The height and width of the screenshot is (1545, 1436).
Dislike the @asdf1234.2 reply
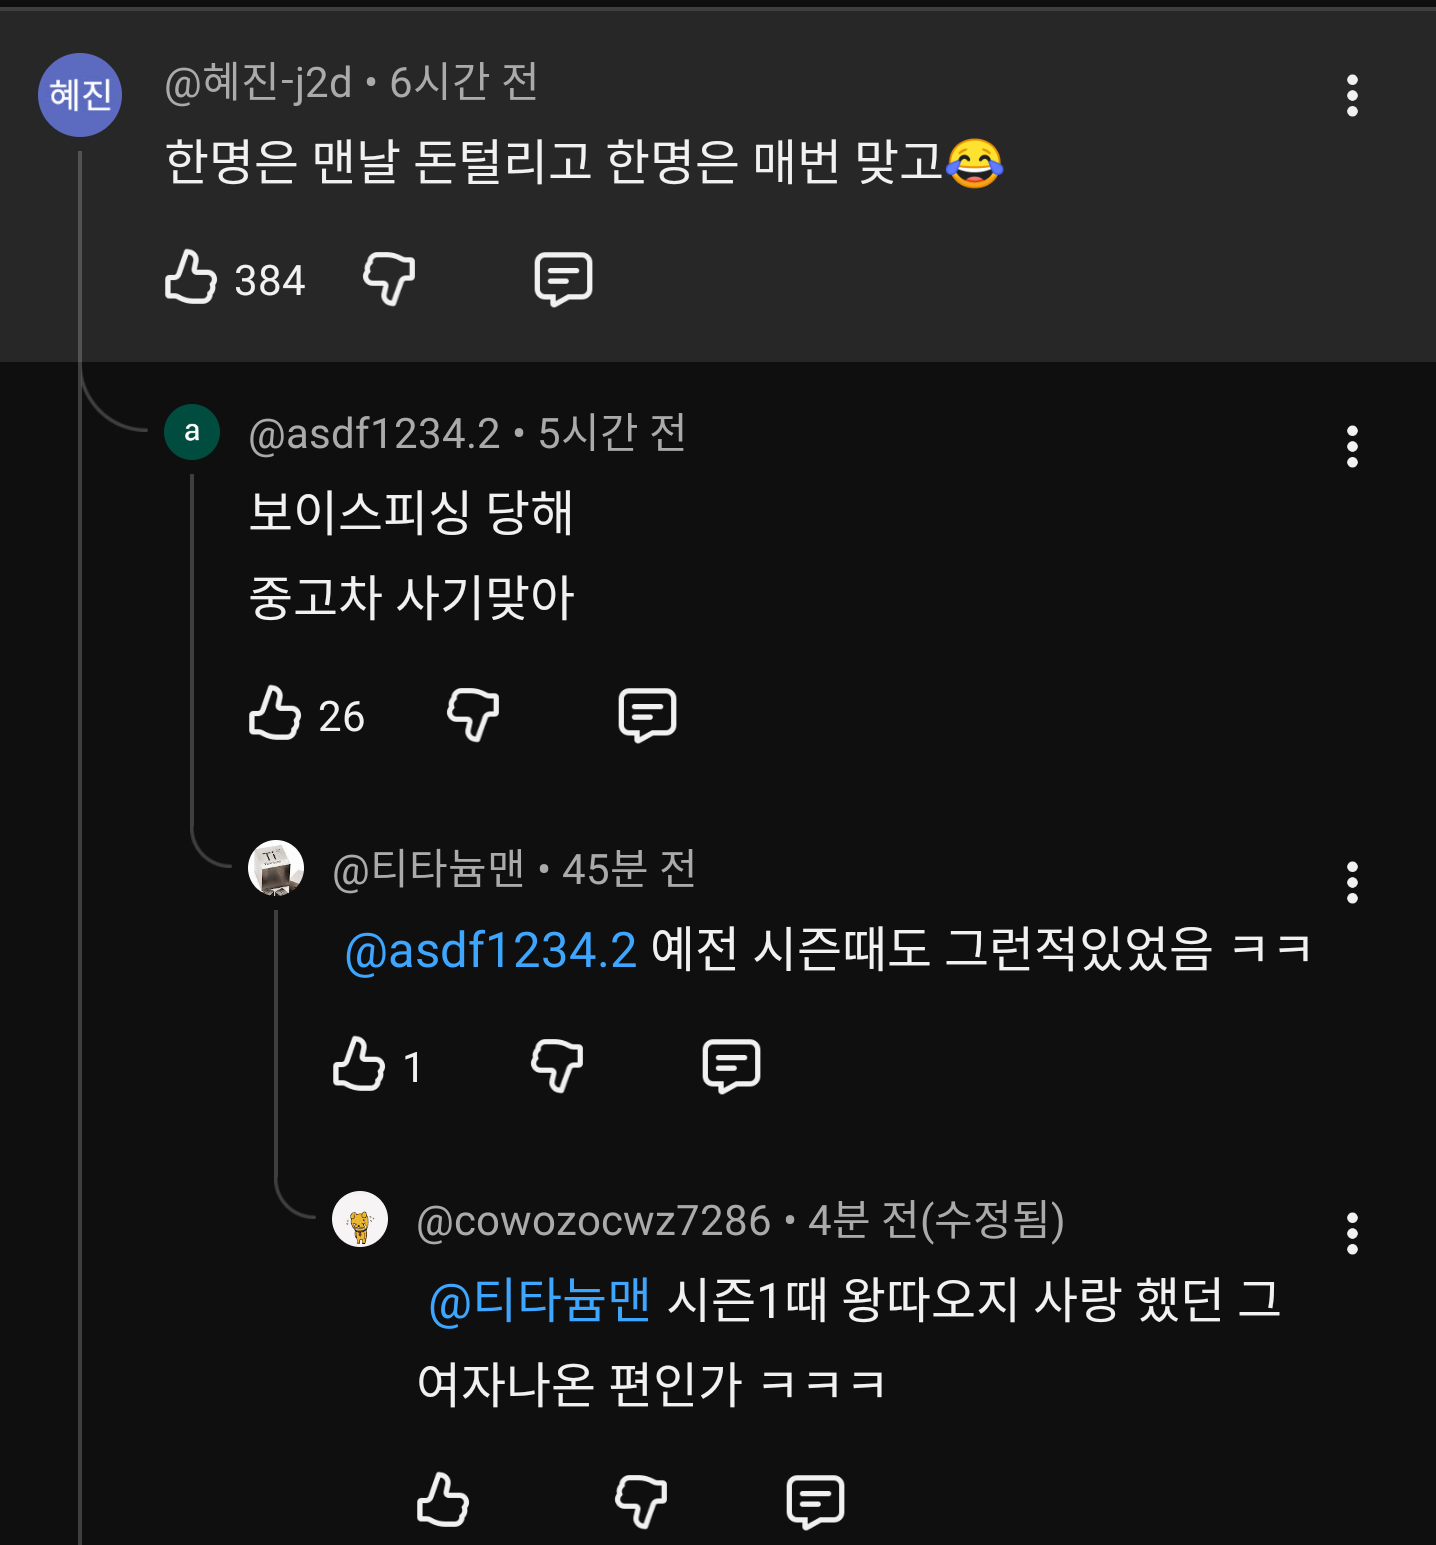coord(472,714)
